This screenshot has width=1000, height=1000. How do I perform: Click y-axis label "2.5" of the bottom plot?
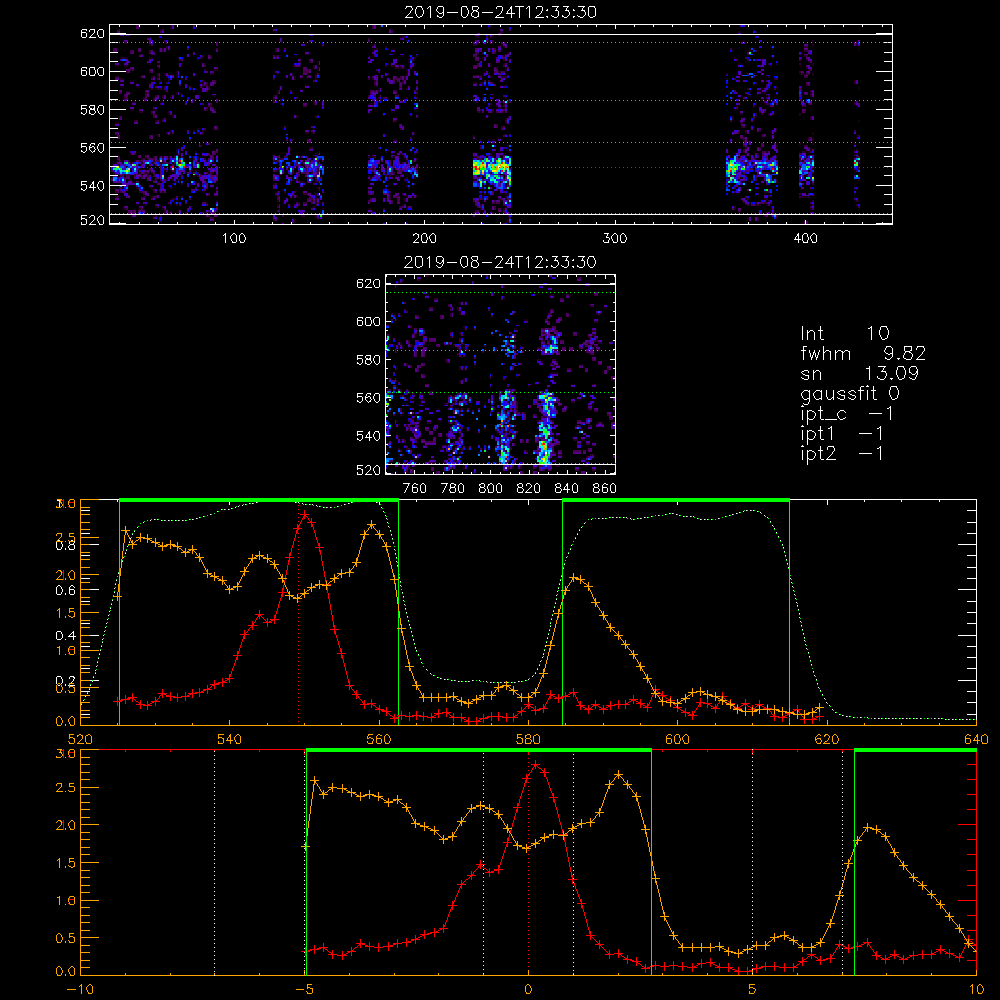click(x=66, y=788)
